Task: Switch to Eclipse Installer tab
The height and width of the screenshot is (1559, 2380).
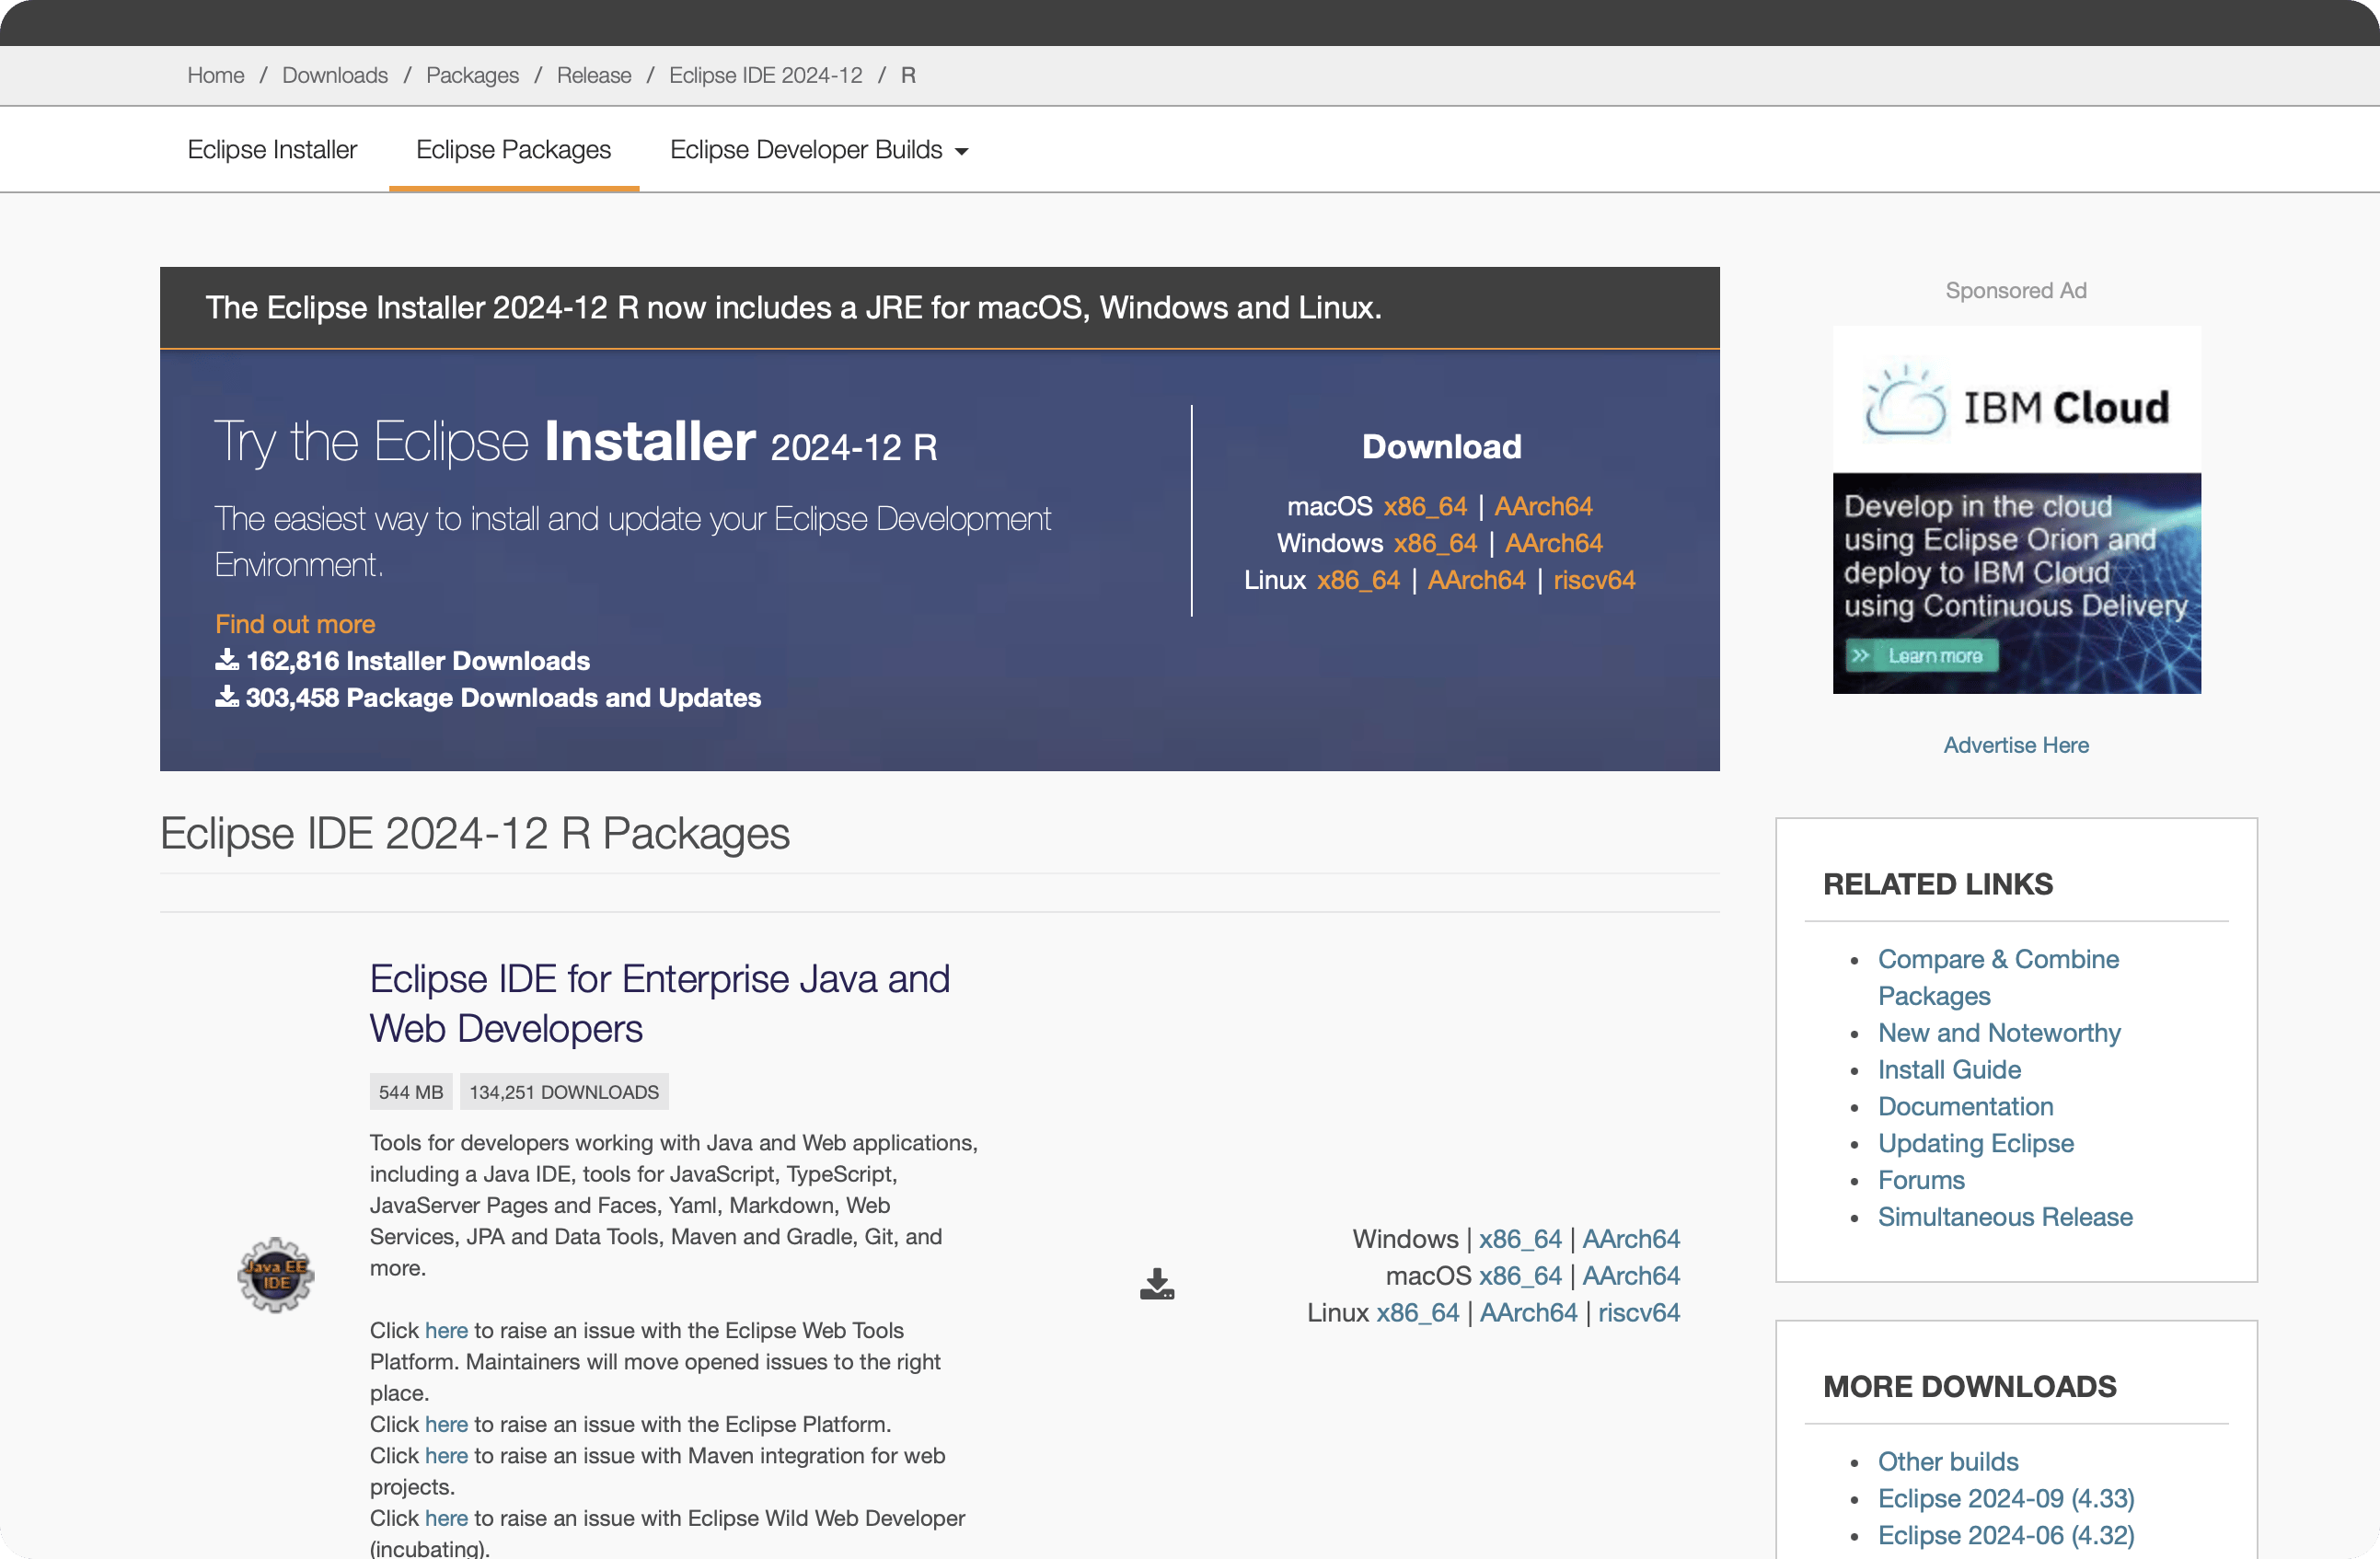Action: click(x=272, y=150)
